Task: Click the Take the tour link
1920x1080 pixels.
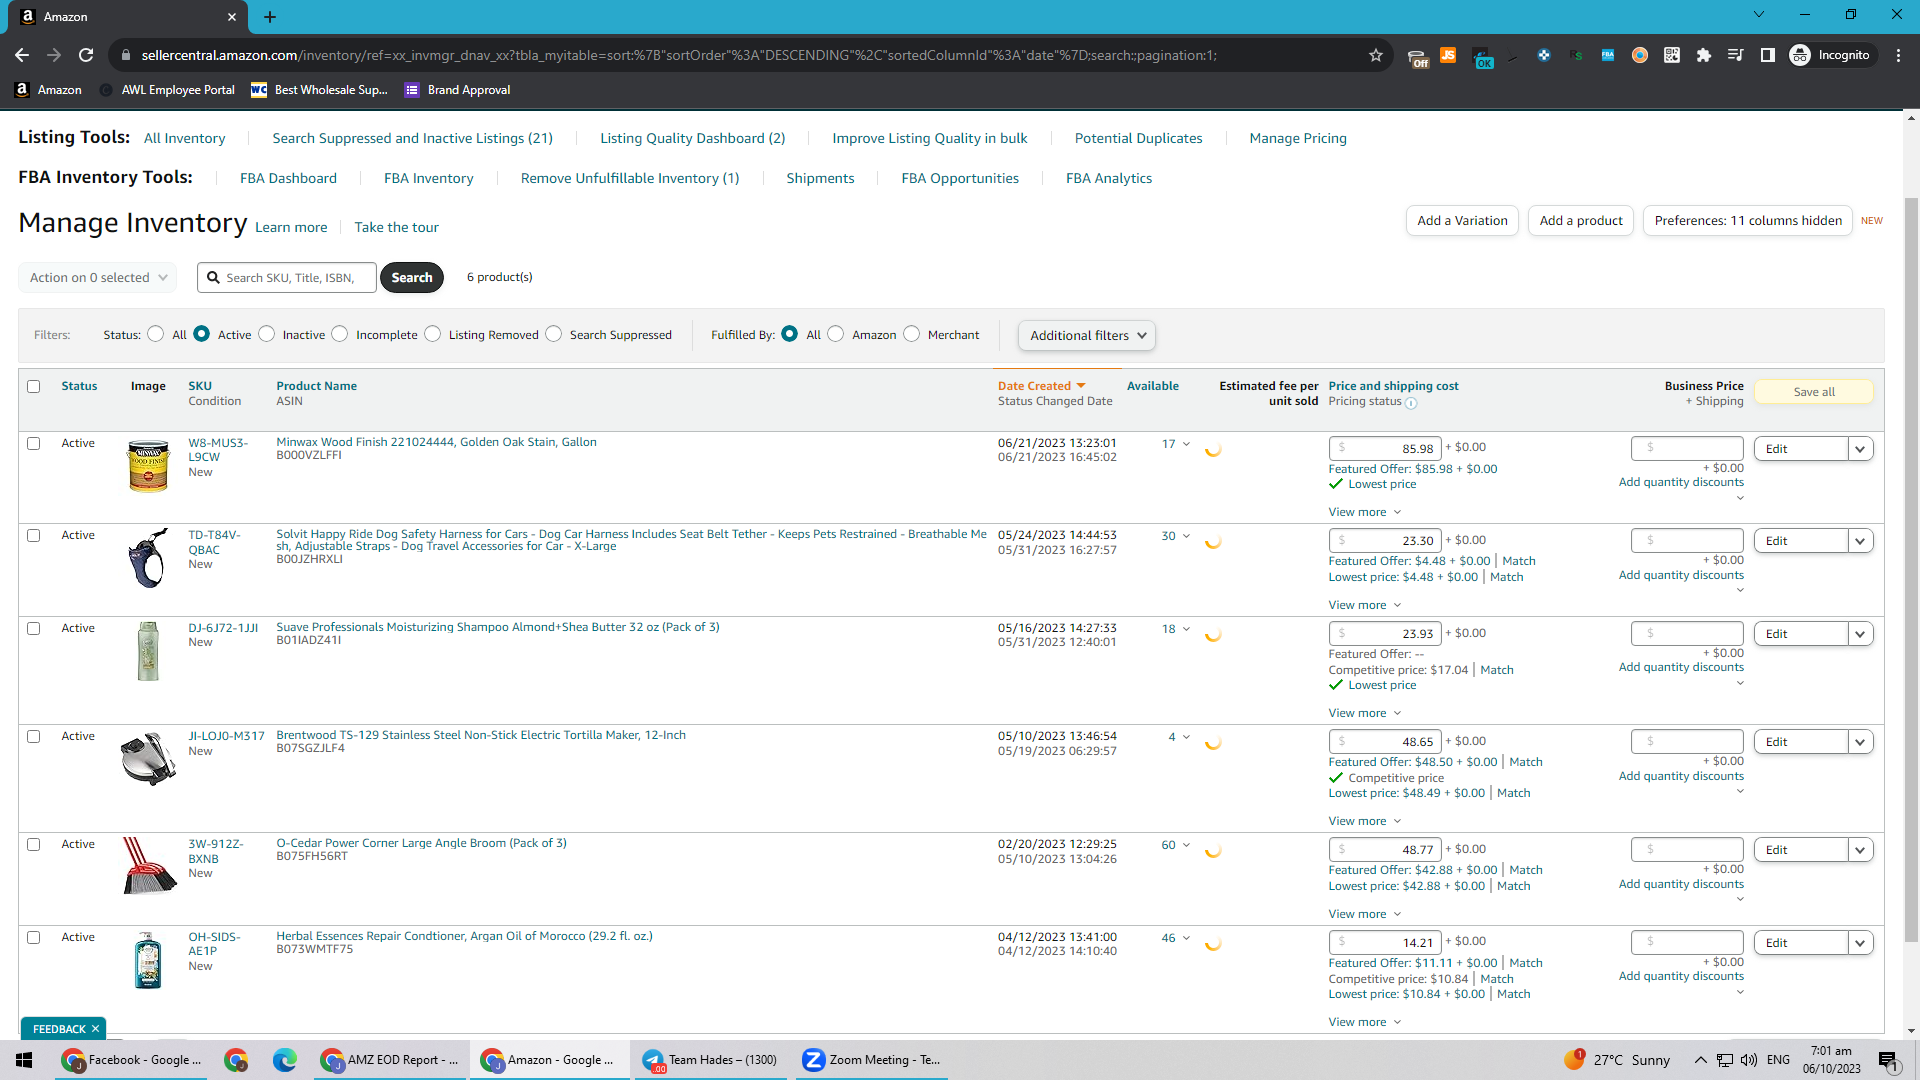Action: tap(396, 227)
